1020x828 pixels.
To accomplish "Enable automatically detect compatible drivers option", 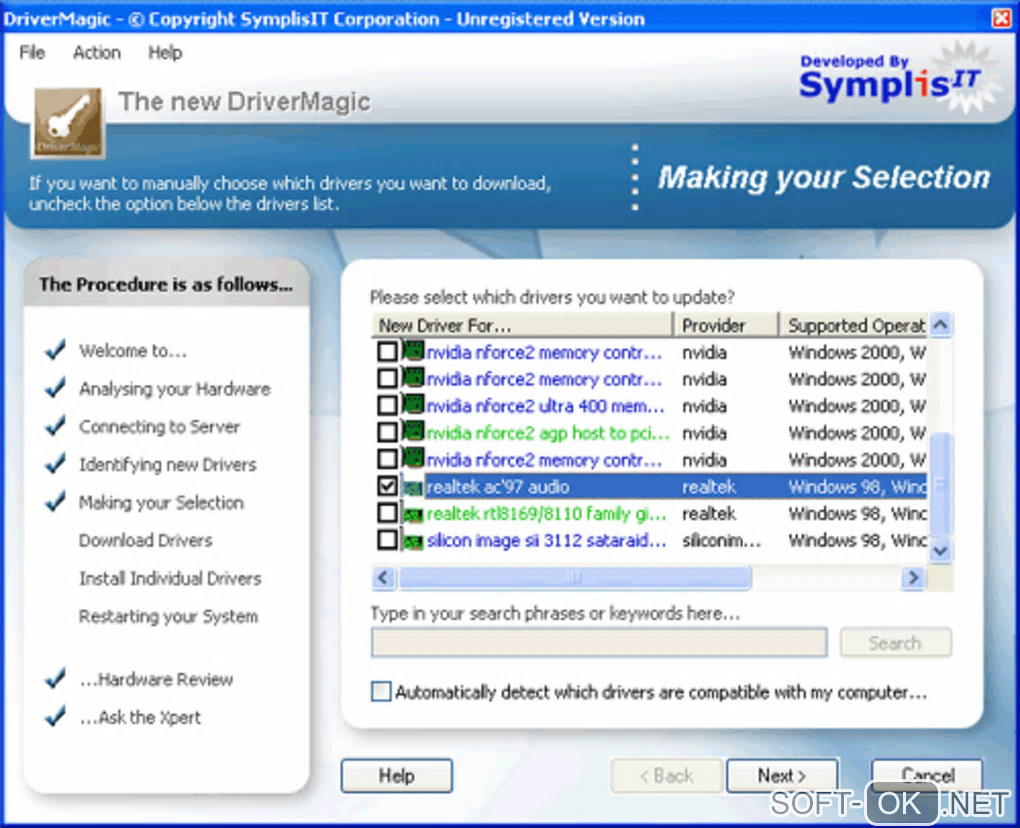I will click(381, 691).
